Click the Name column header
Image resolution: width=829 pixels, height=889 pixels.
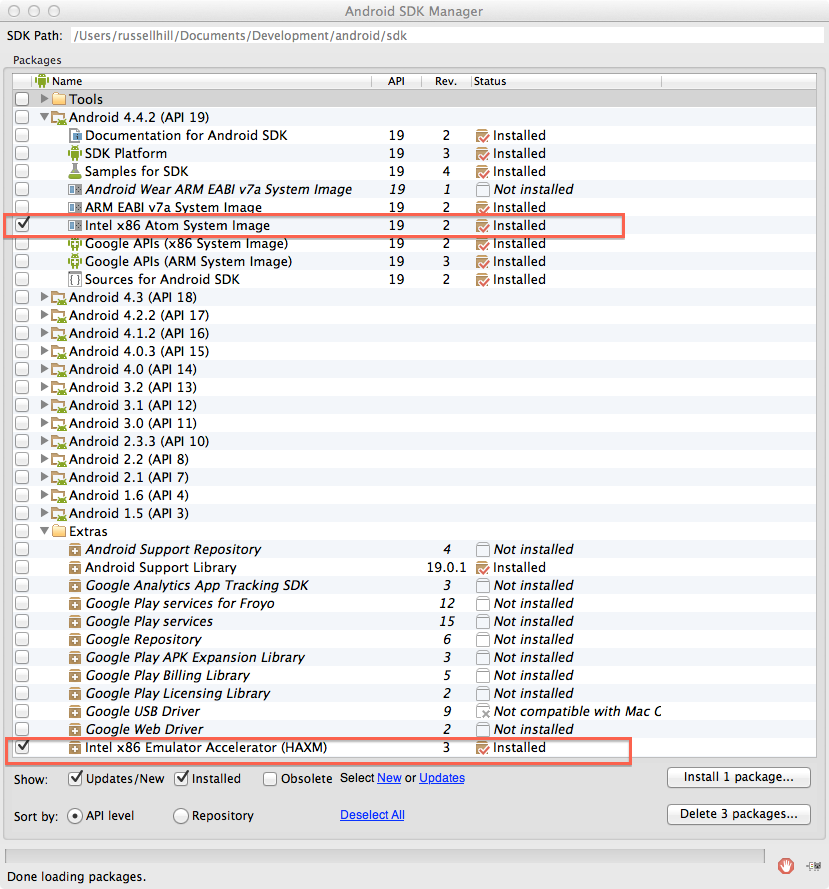[x=202, y=81]
